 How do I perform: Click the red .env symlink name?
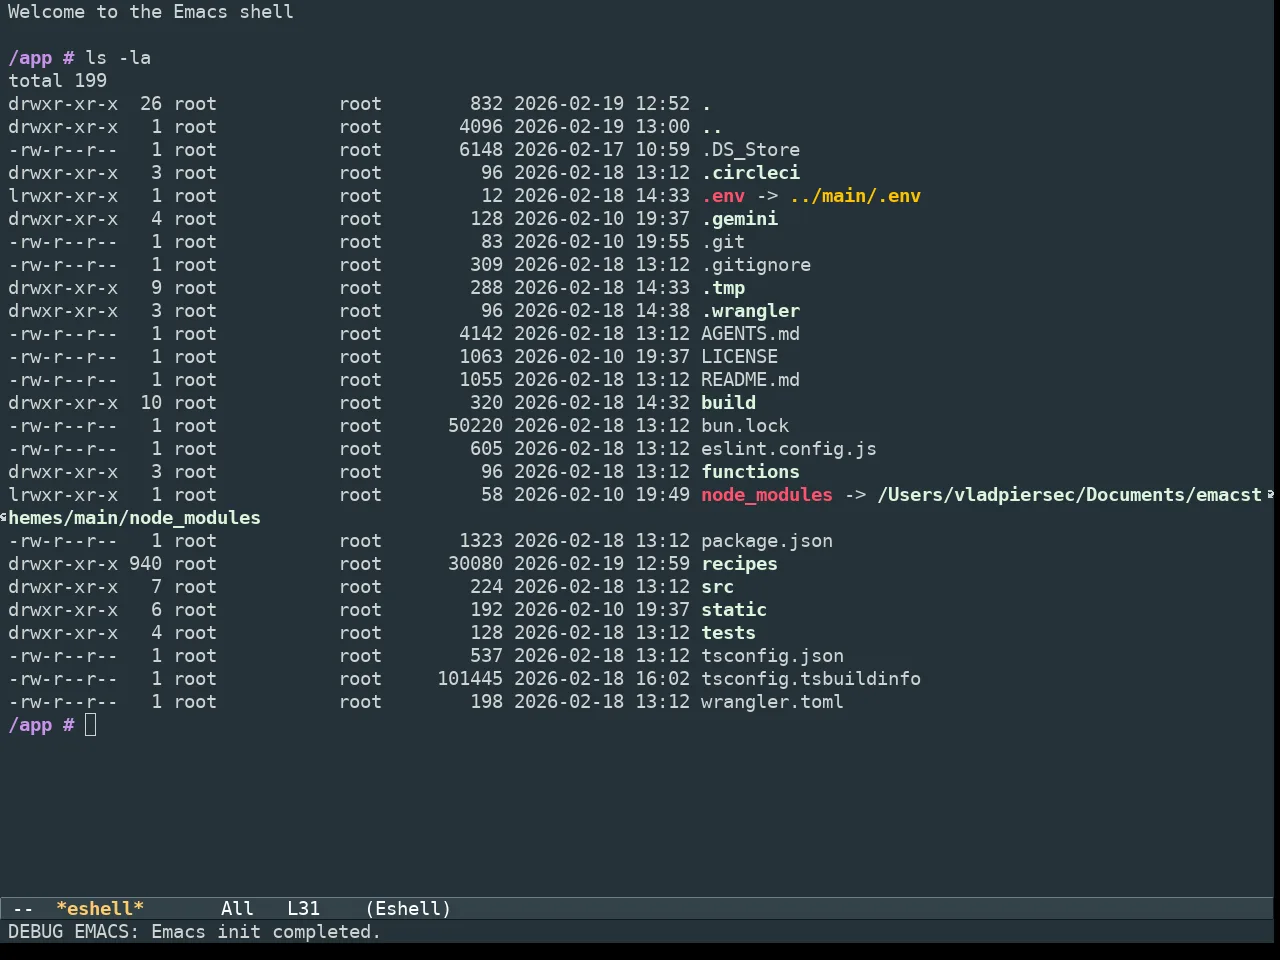(723, 196)
